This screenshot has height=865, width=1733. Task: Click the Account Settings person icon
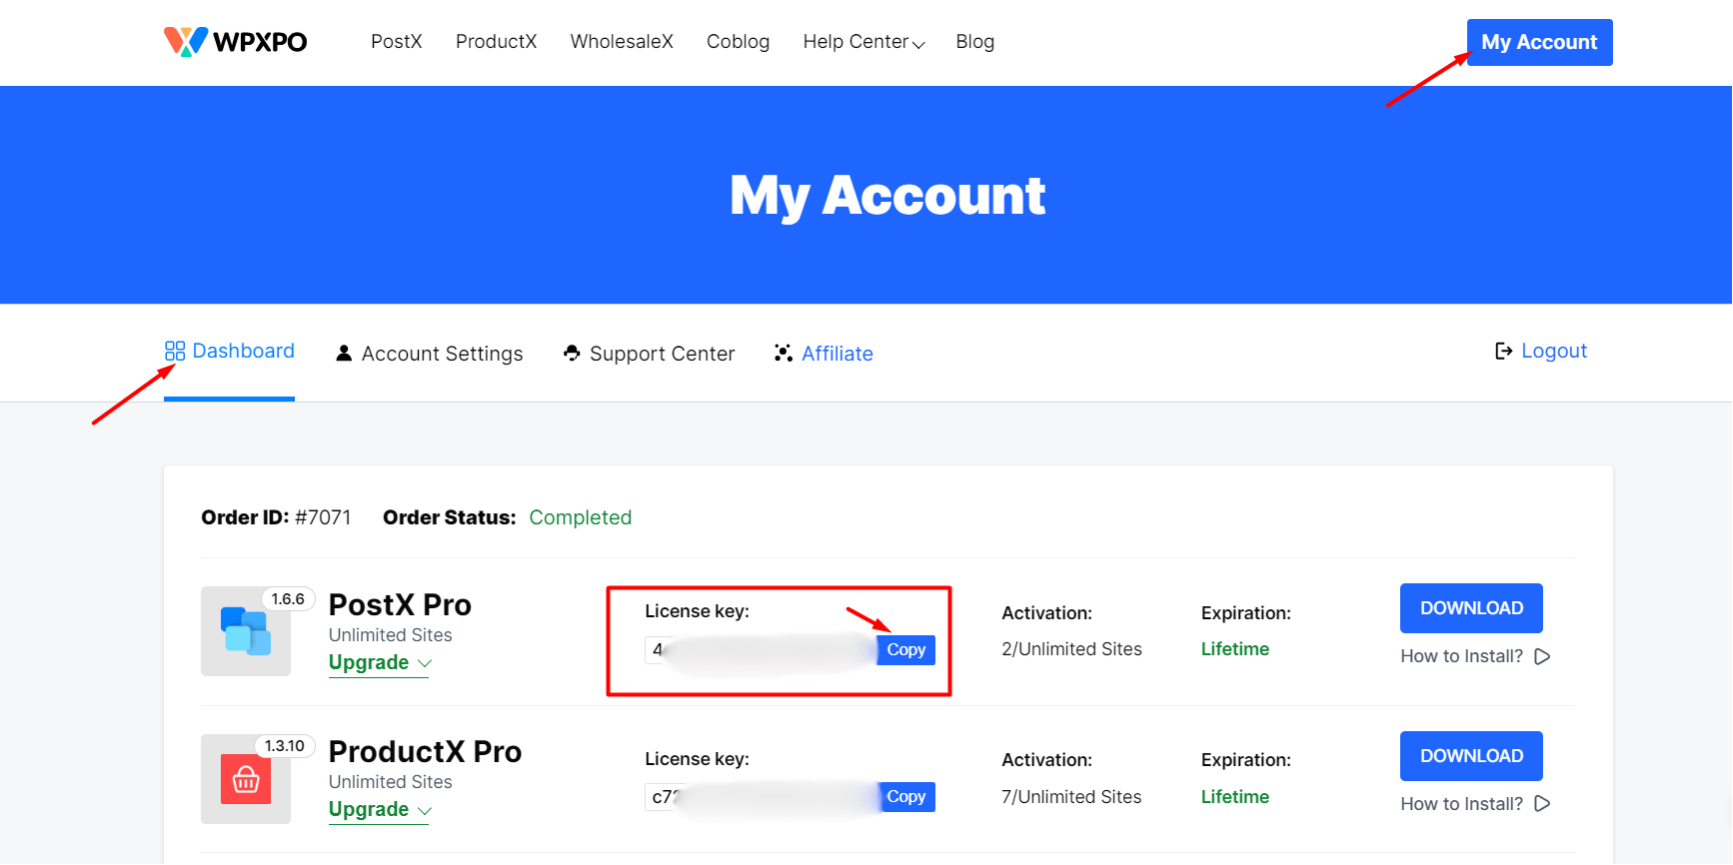click(344, 353)
